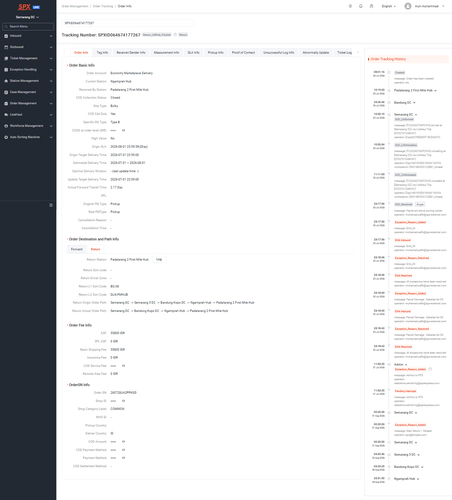Expand Bandung DC tracking history entry
Image resolution: width=452 pixels, height=500 pixels.
tap(414, 103)
